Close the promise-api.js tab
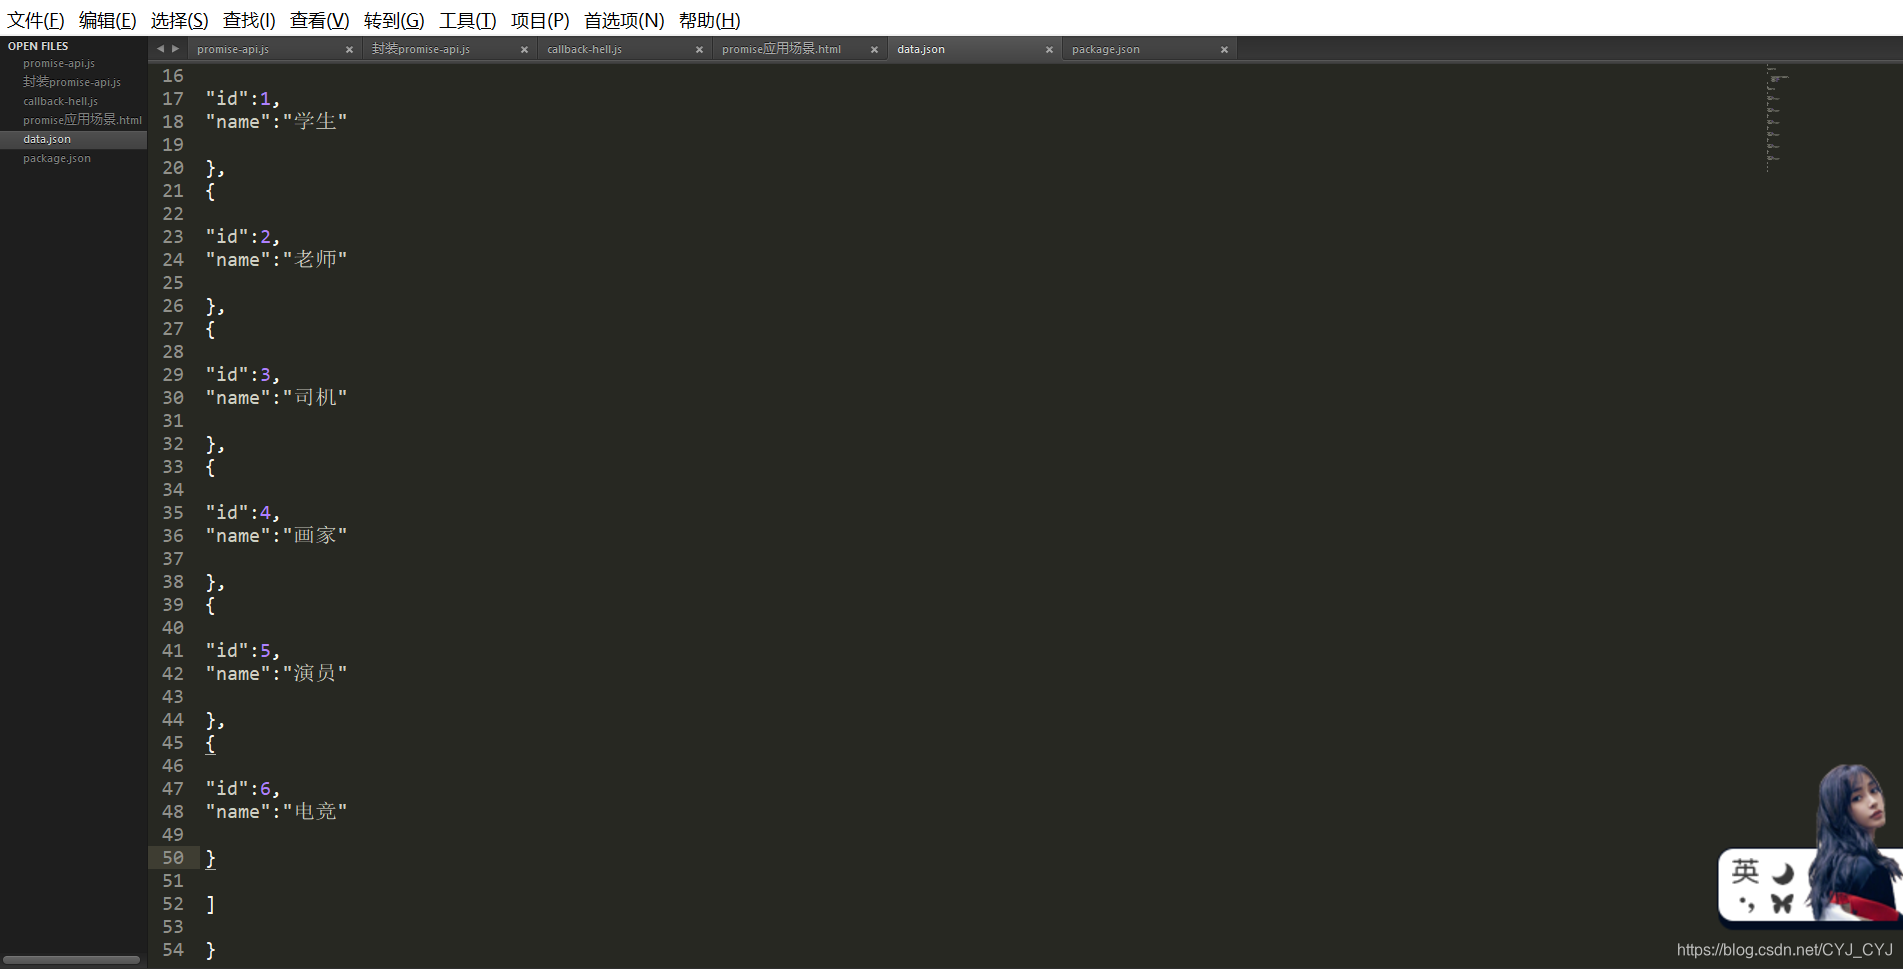Screen dimensions: 1903x969 pos(349,50)
